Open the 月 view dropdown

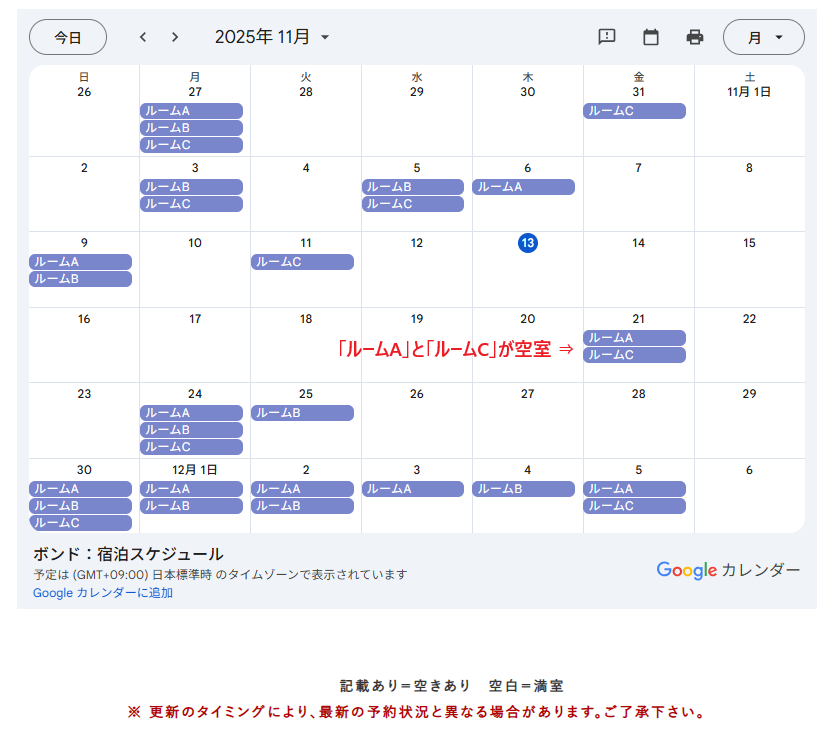point(763,37)
